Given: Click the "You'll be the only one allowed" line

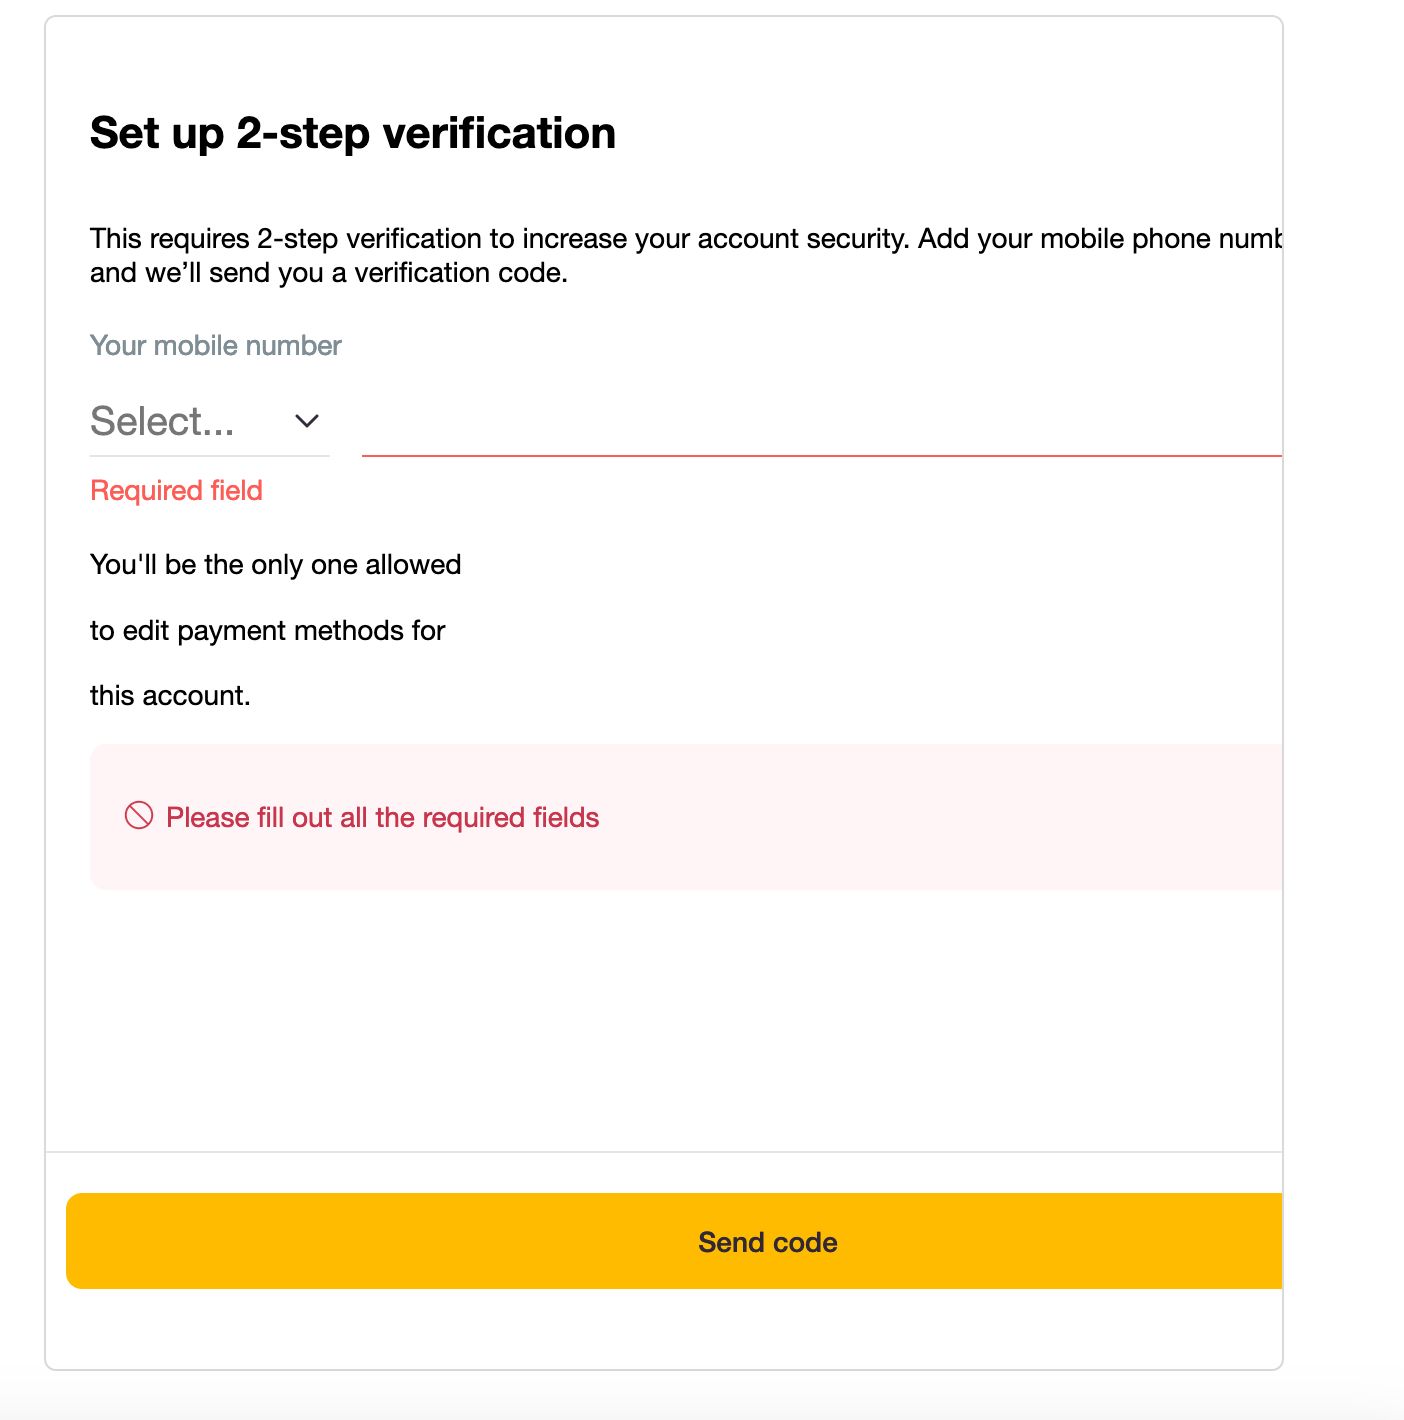Looking at the screenshot, I should click(x=275, y=565).
